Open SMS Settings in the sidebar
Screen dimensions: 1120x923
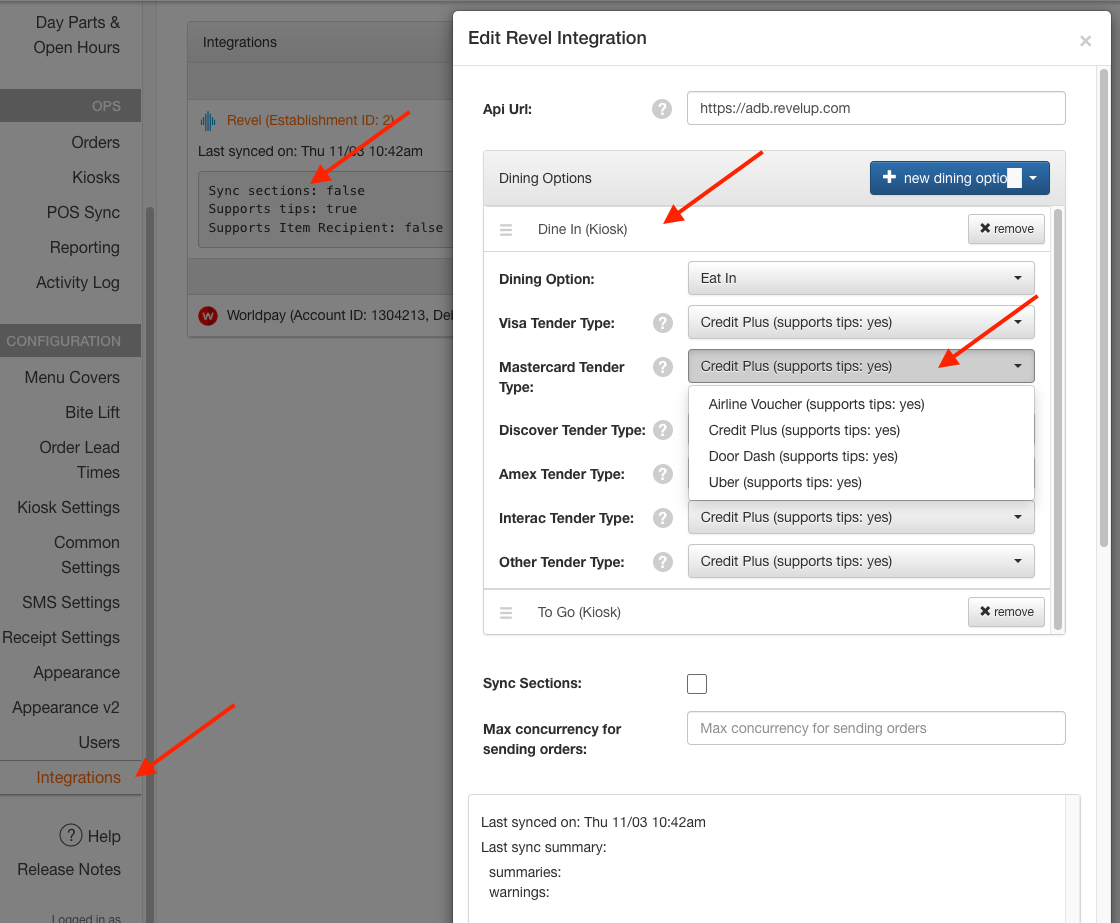[x=71, y=602]
